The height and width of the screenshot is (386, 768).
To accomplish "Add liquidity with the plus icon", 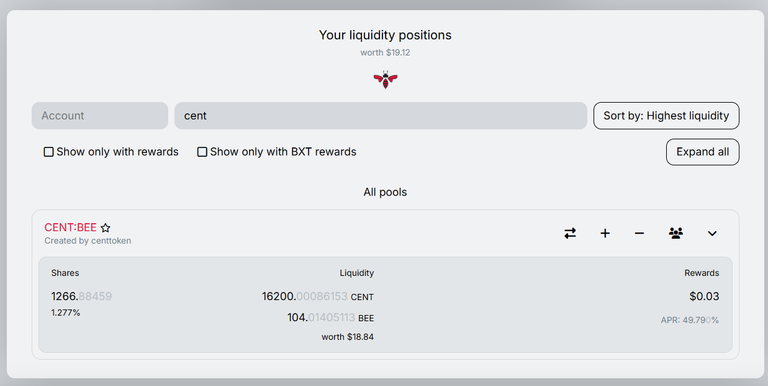I will (605, 233).
